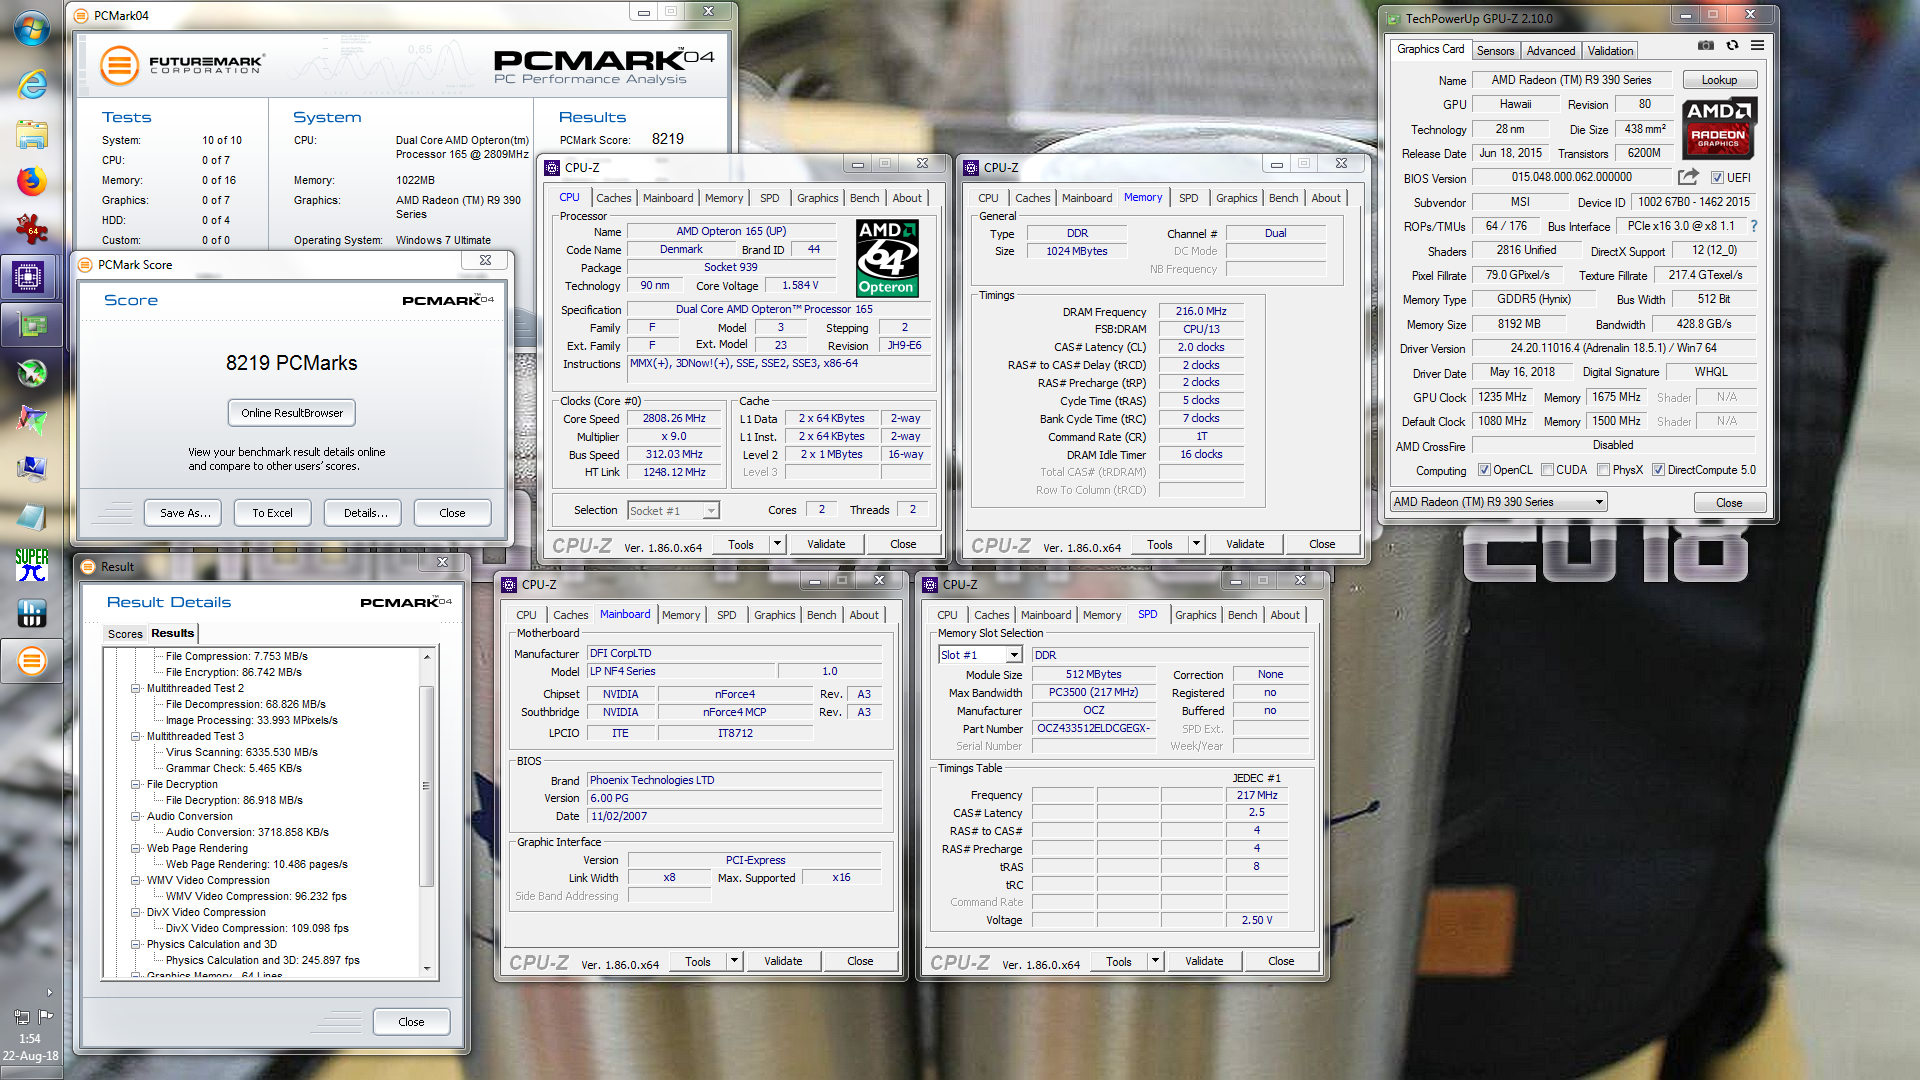Click the Details... button in PCMark Score
The height and width of the screenshot is (1080, 1920).
pyautogui.click(x=365, y=513)
